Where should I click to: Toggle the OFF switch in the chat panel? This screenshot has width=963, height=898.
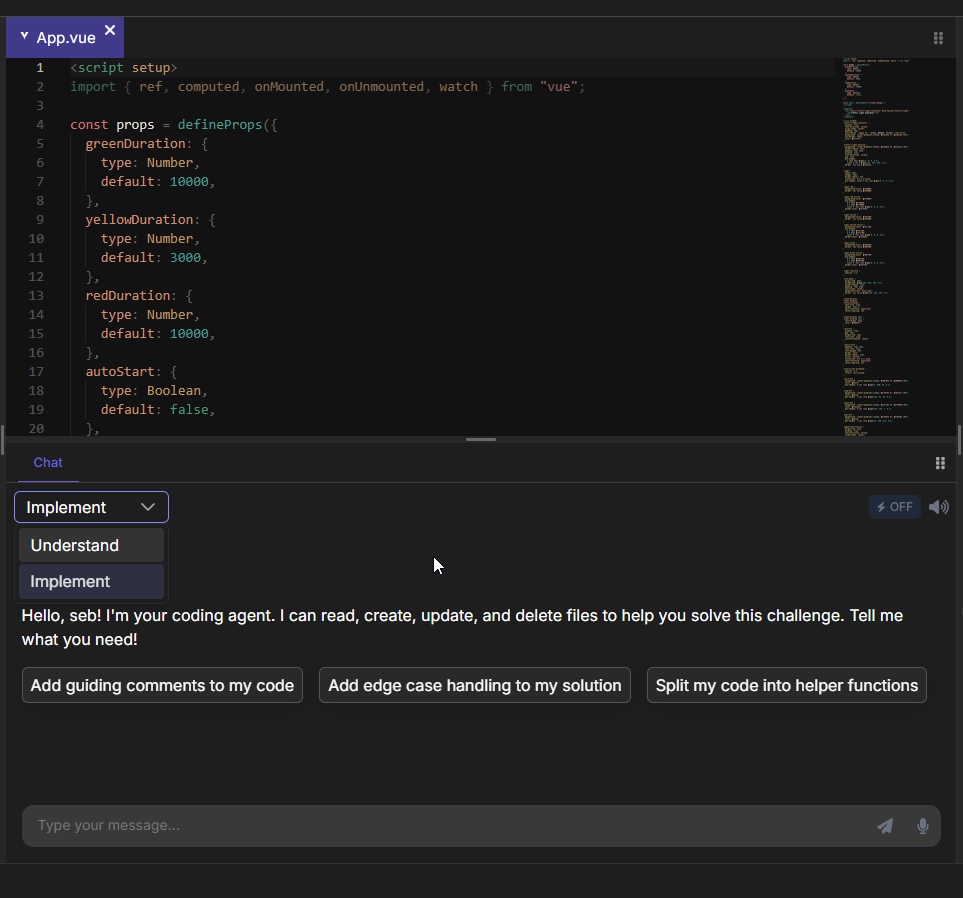pos(894,506)
